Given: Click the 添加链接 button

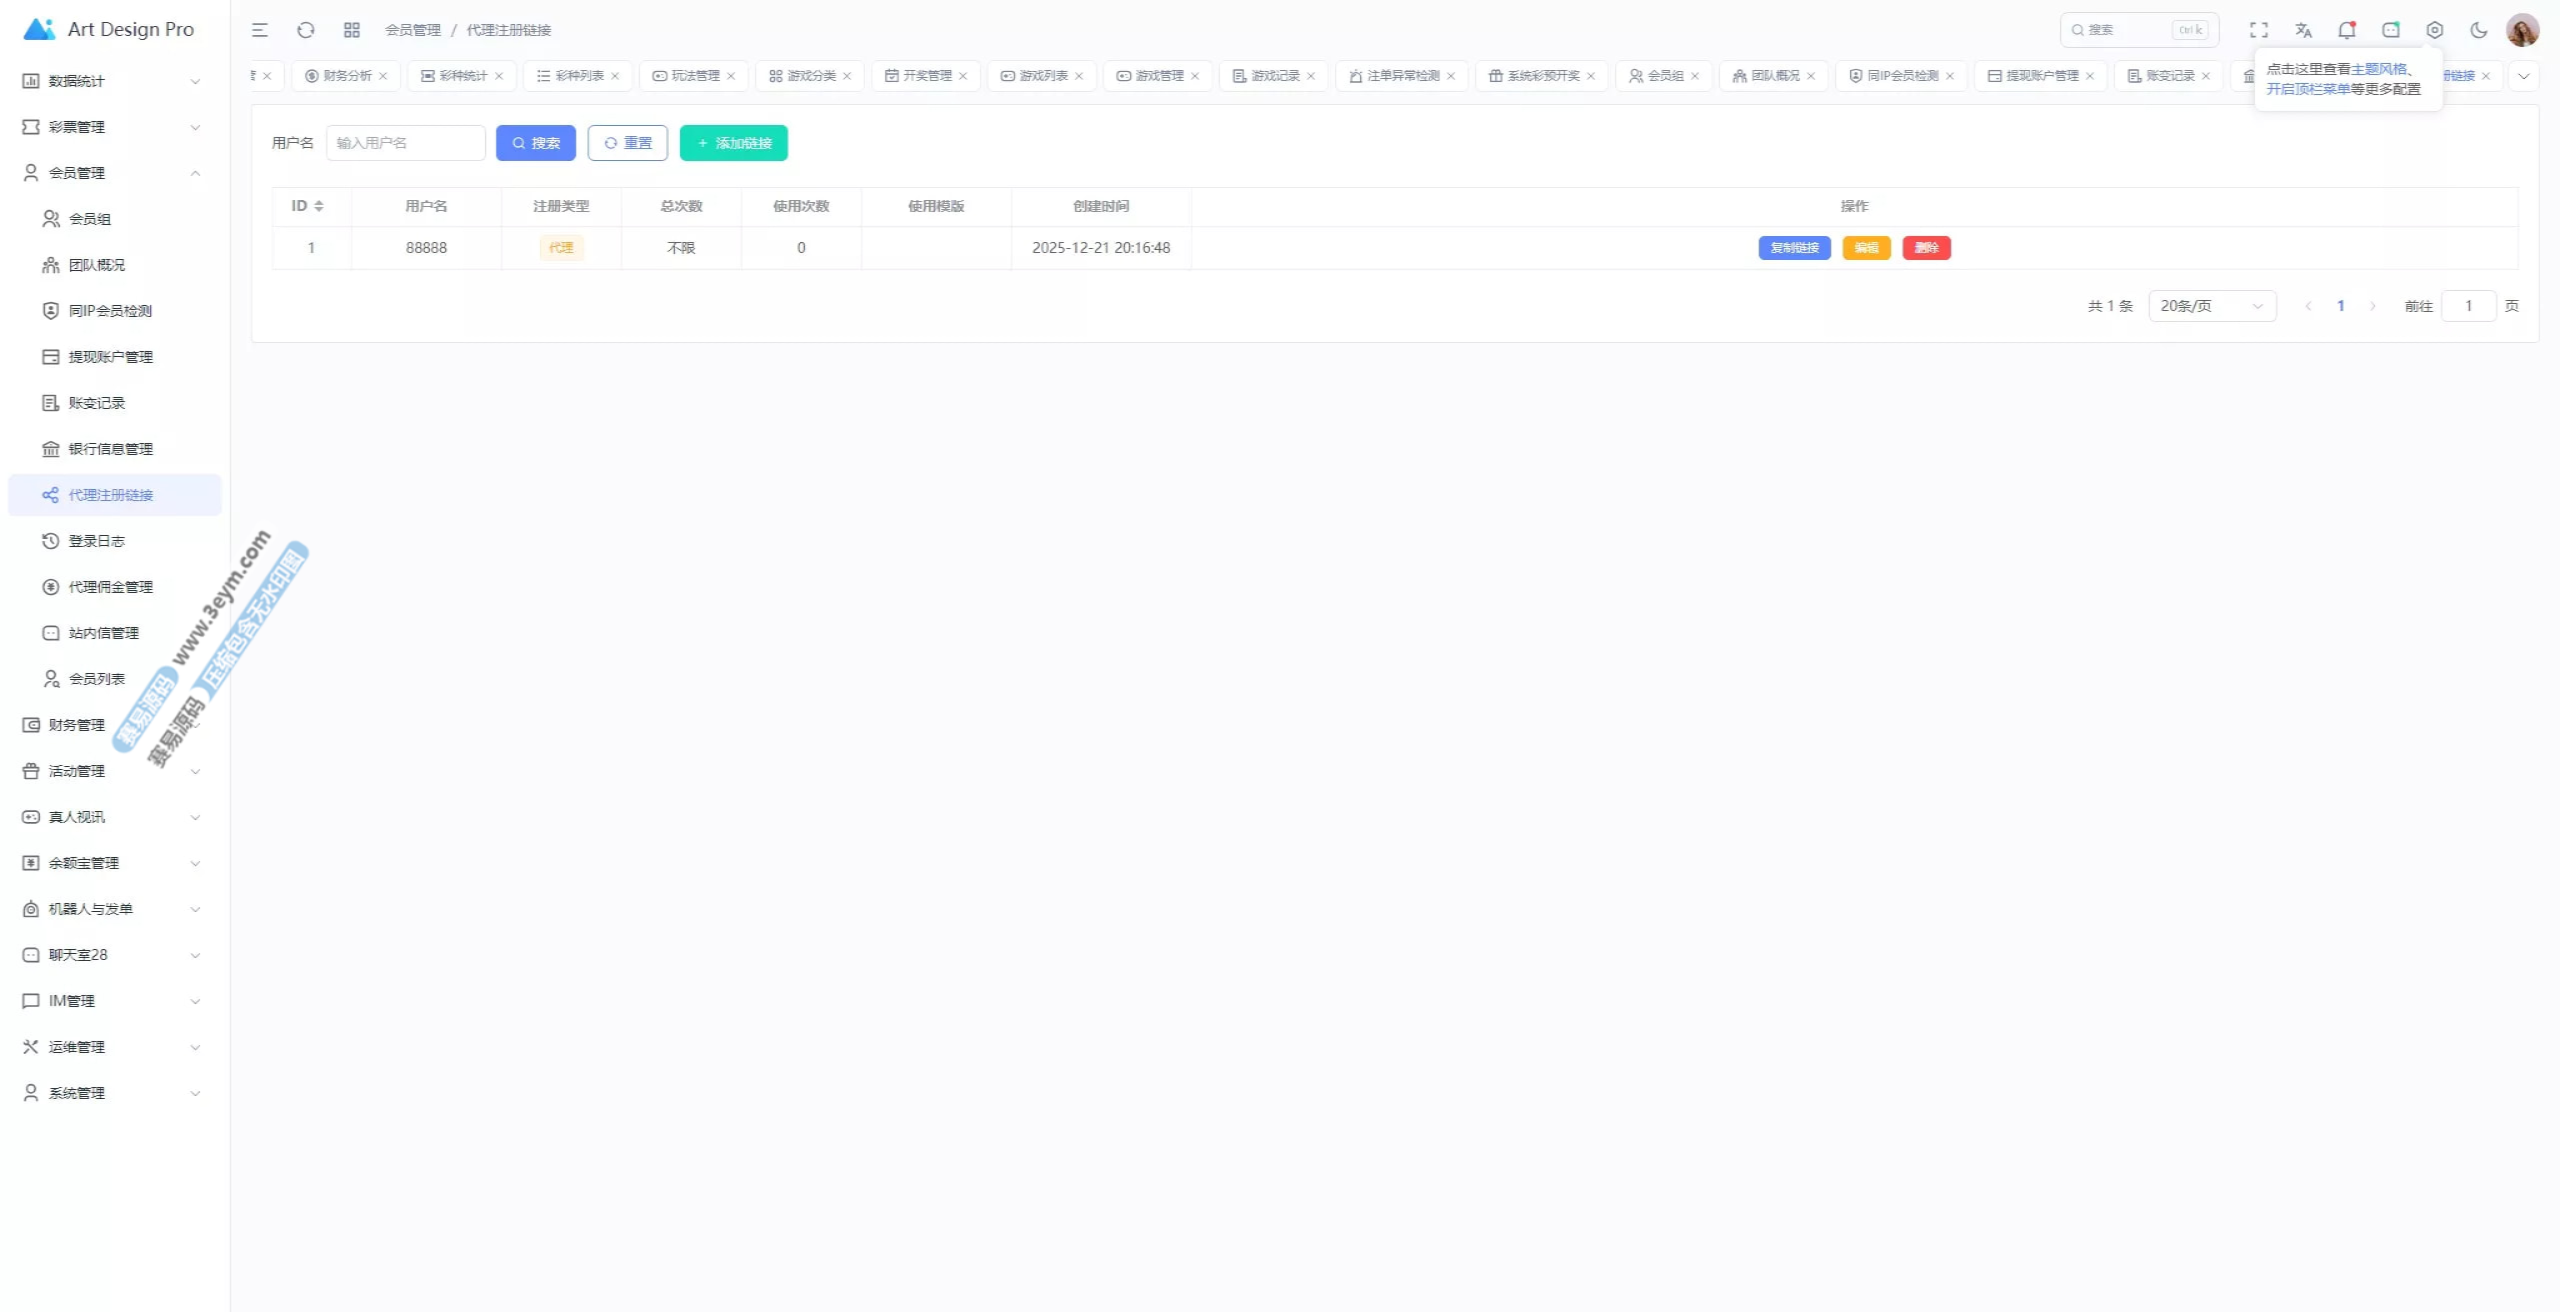Looking at the screenshot, I should click(x=733, y=143).
